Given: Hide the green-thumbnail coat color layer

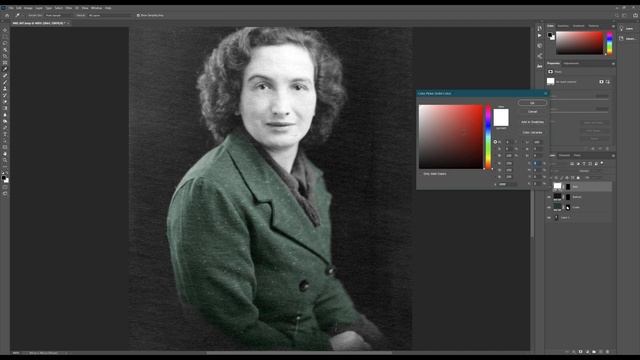Looking at the screenshot, I should (x=549, y=207).
